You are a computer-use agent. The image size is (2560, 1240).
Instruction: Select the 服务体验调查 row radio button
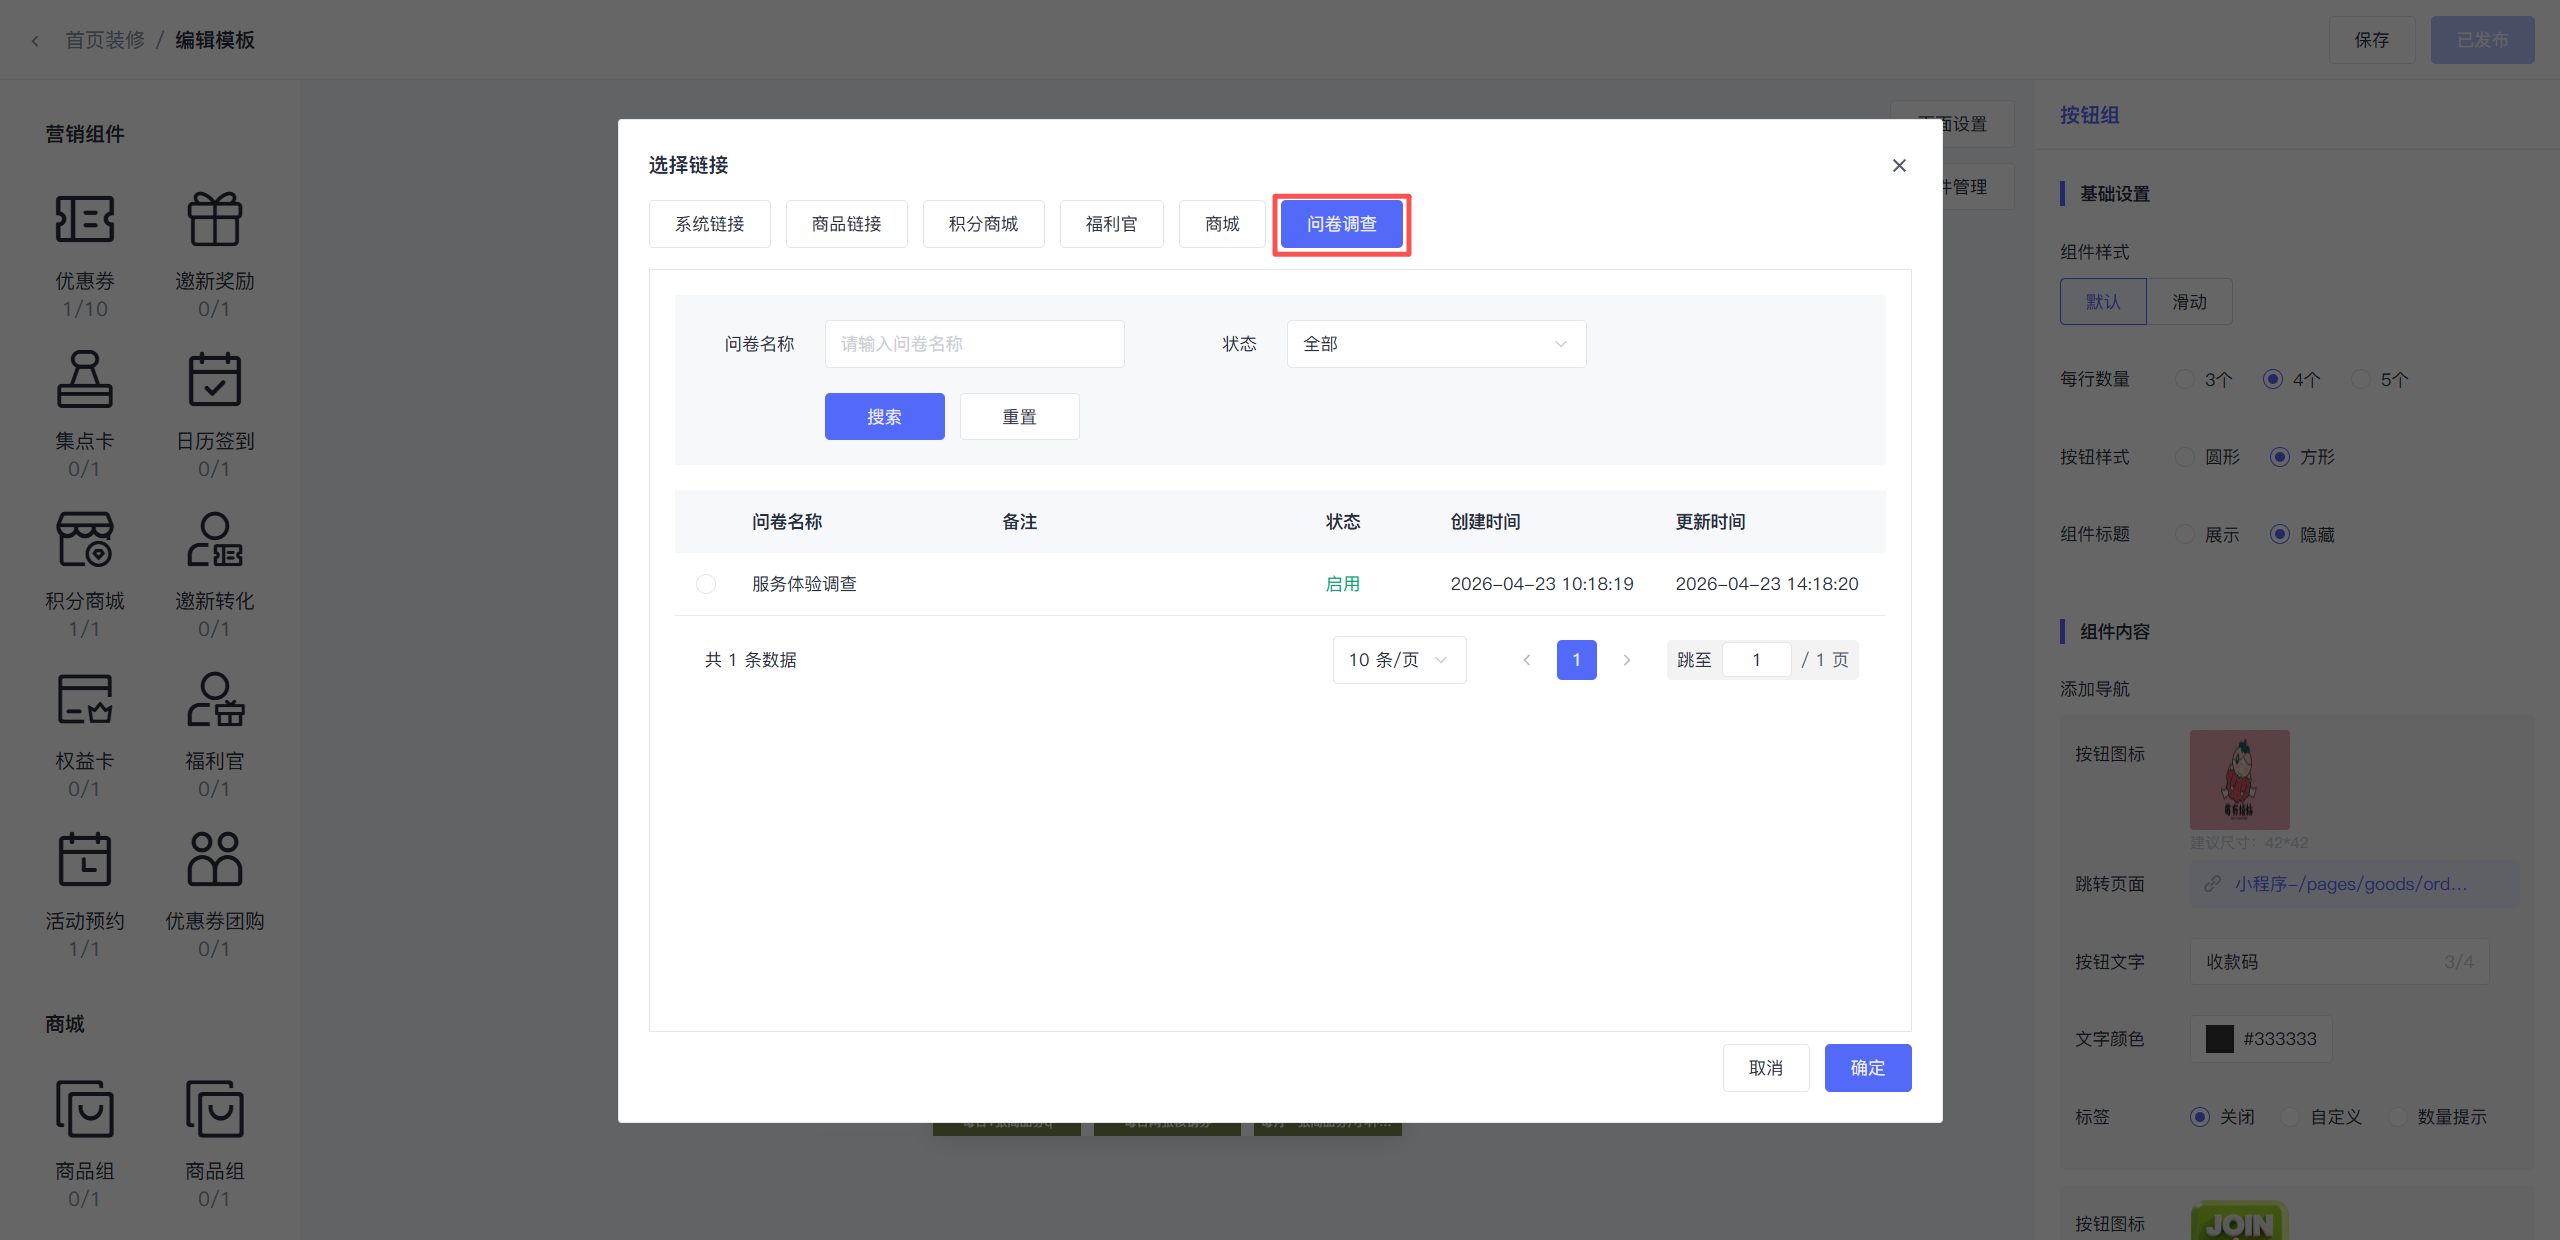pos(706,584)
